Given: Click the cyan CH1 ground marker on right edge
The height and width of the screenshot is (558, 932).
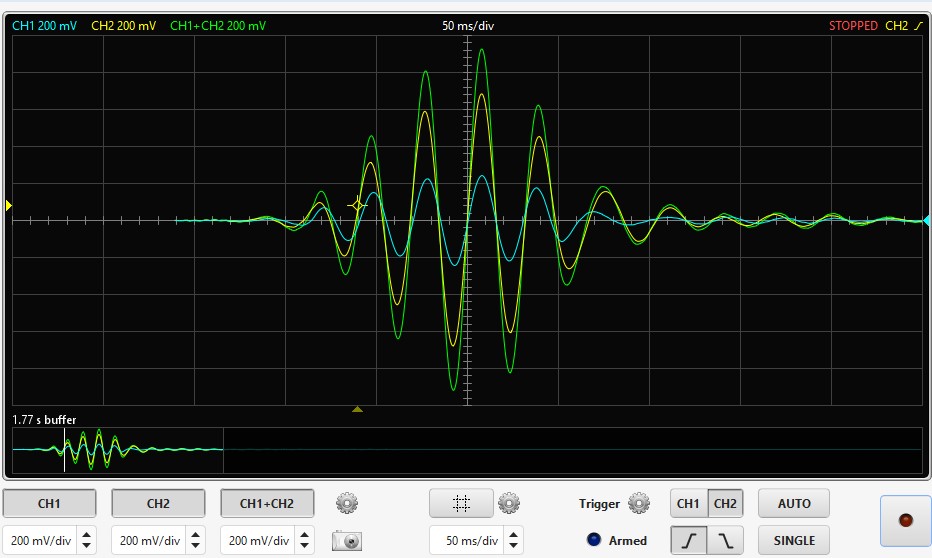Looking at the screenshot, I should (x=927, y=220).
